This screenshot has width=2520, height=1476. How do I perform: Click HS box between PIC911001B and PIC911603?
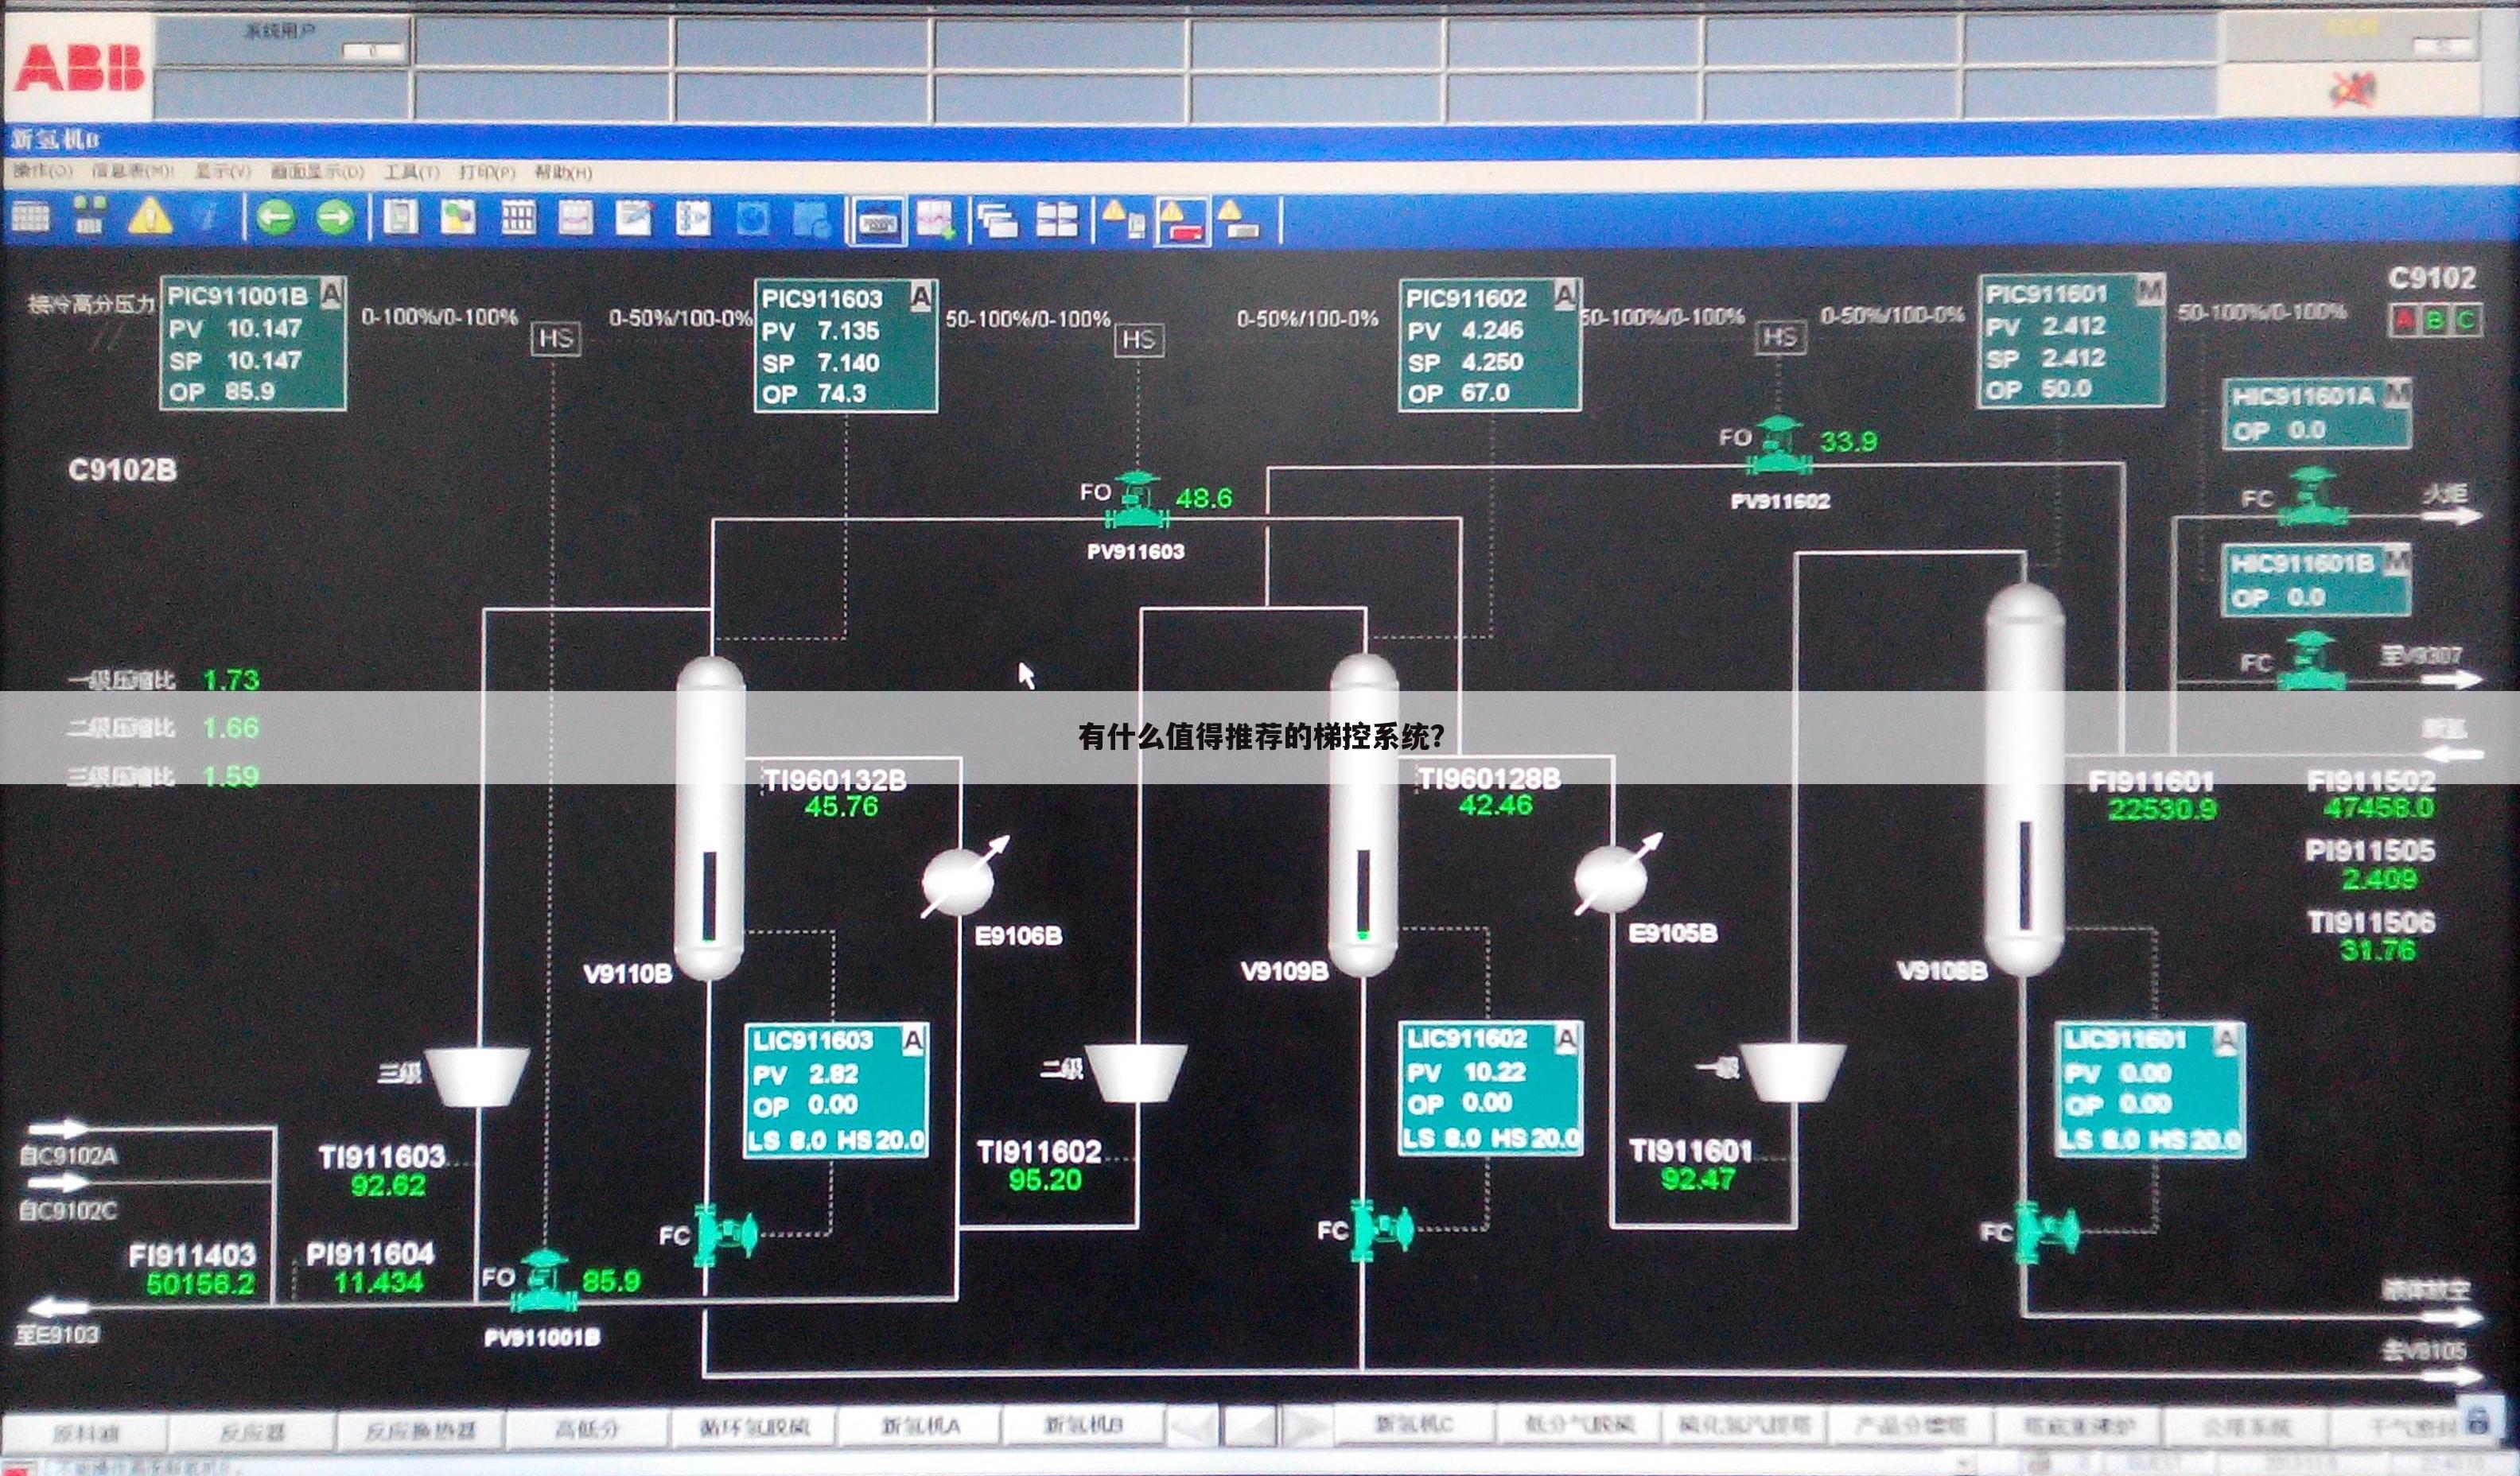pos(556,338)
